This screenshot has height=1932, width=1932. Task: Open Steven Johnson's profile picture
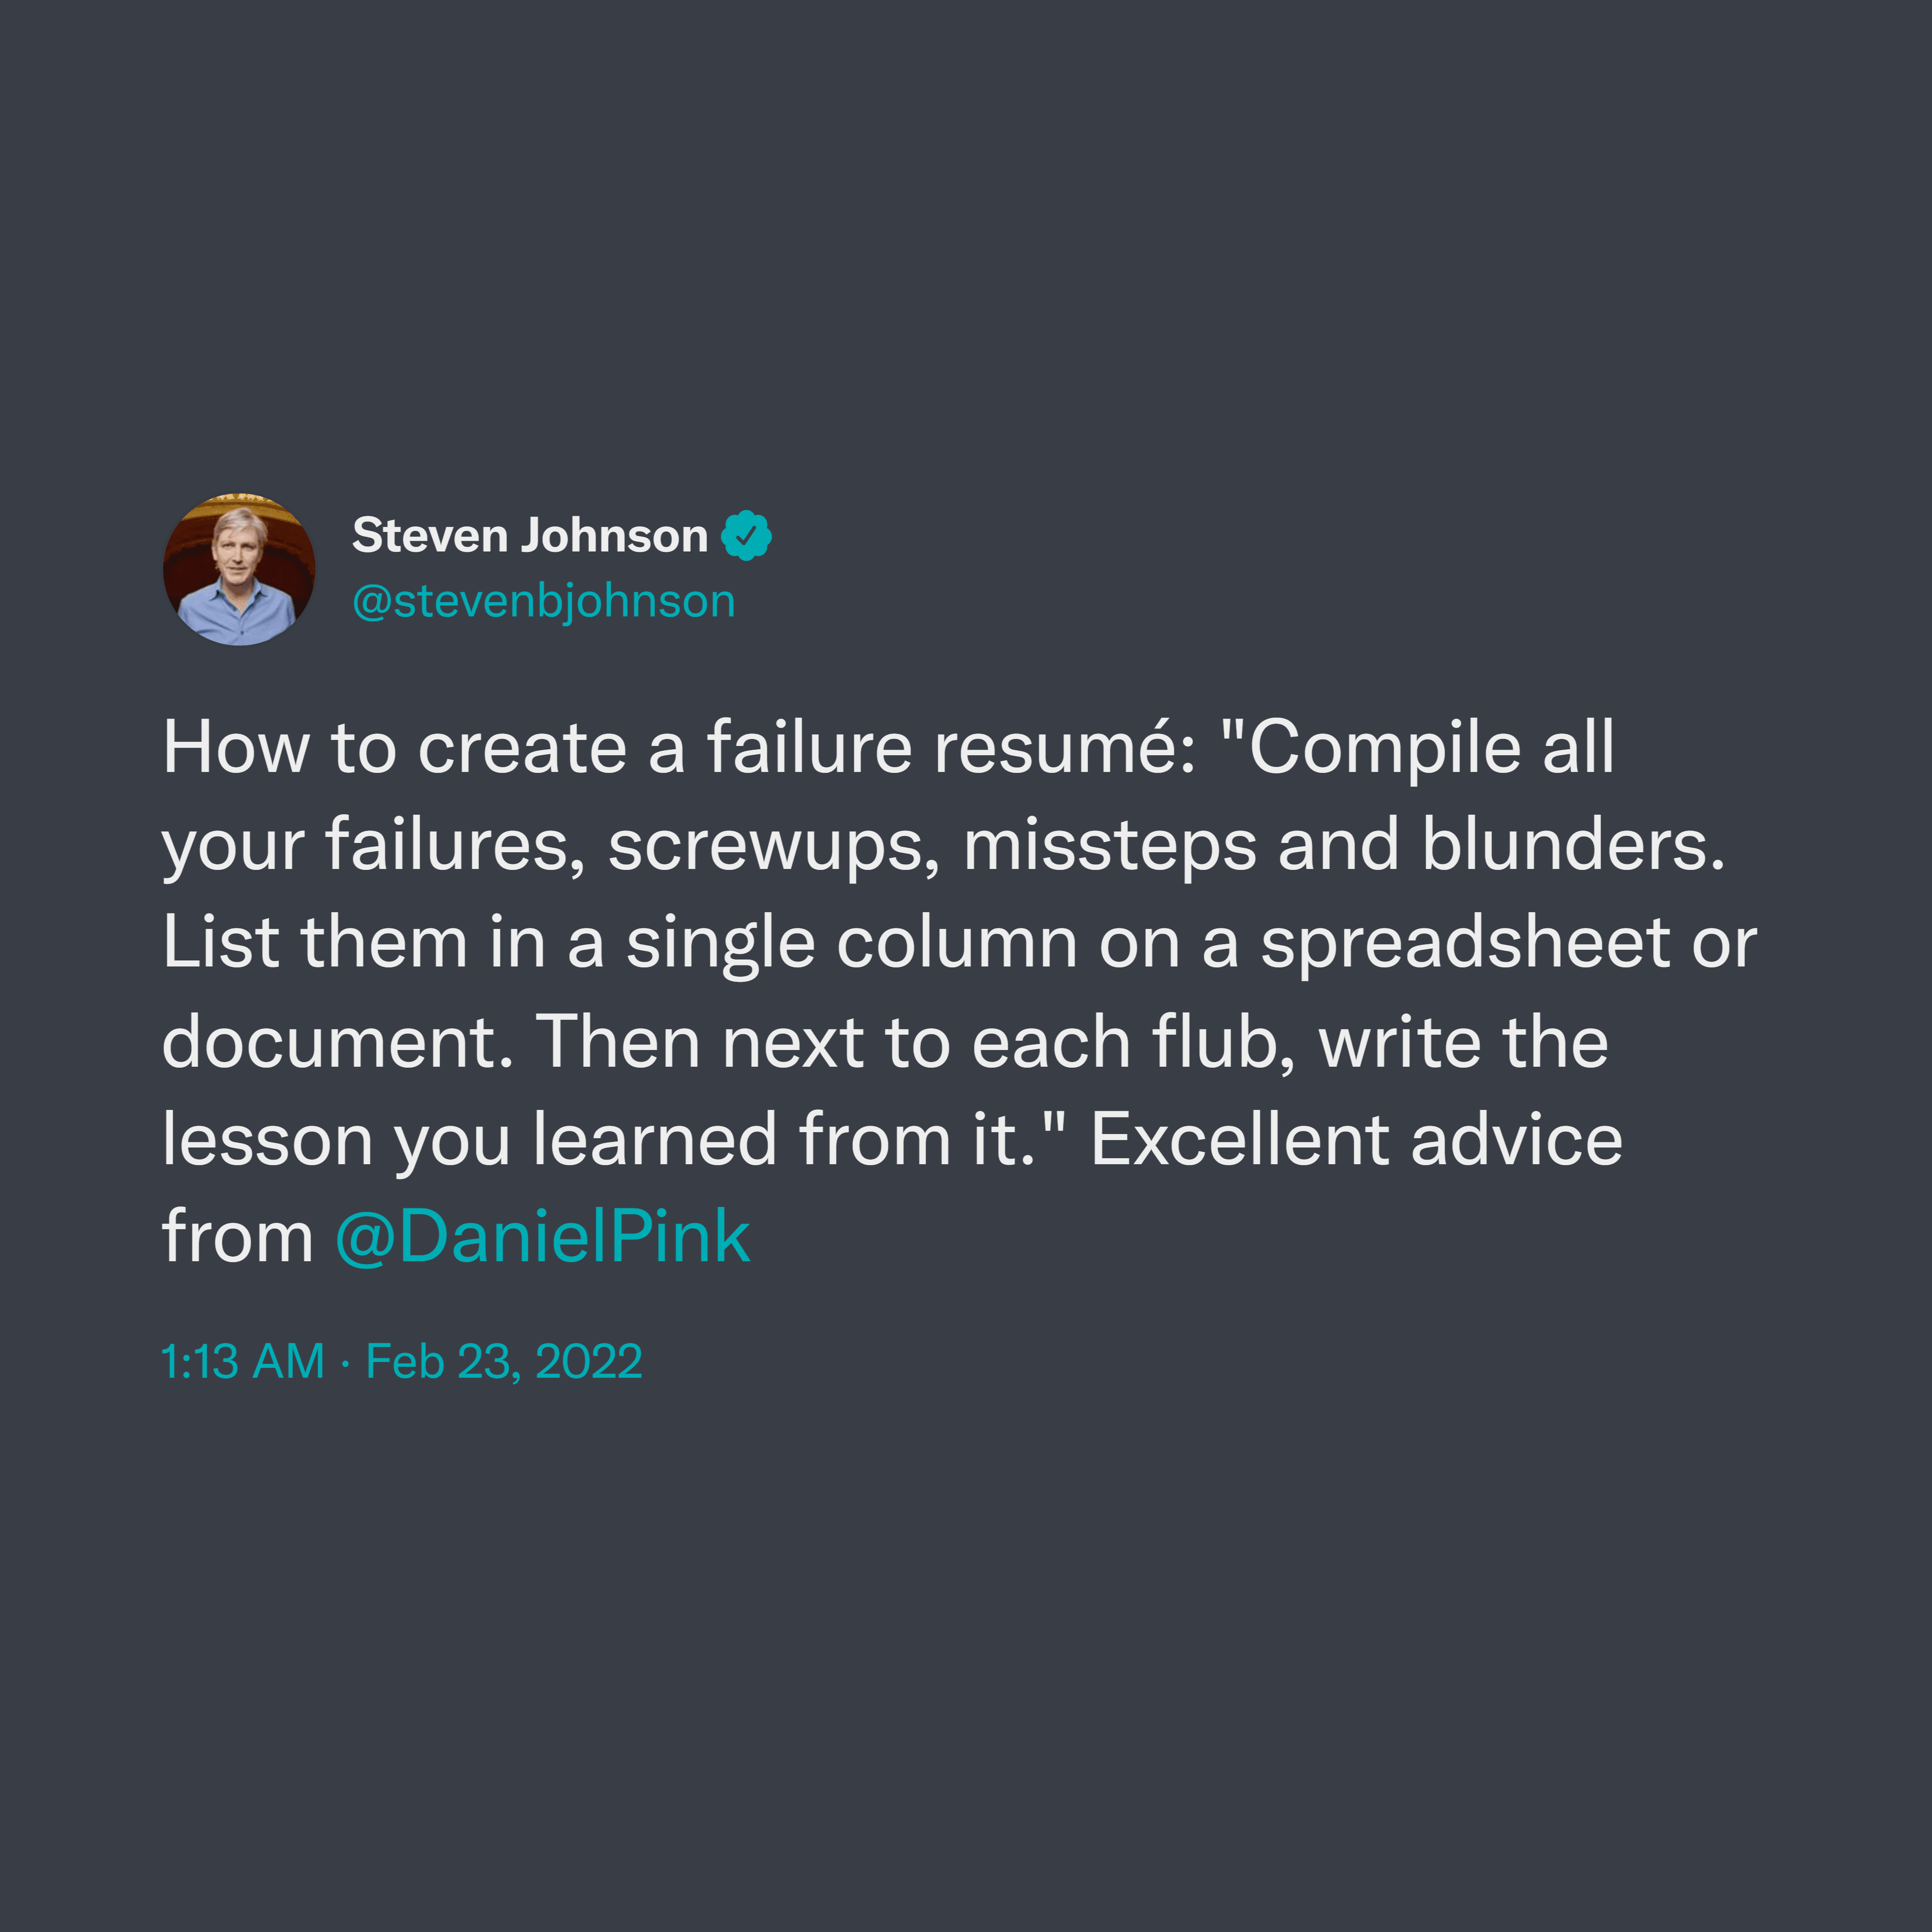pos(239,569)
